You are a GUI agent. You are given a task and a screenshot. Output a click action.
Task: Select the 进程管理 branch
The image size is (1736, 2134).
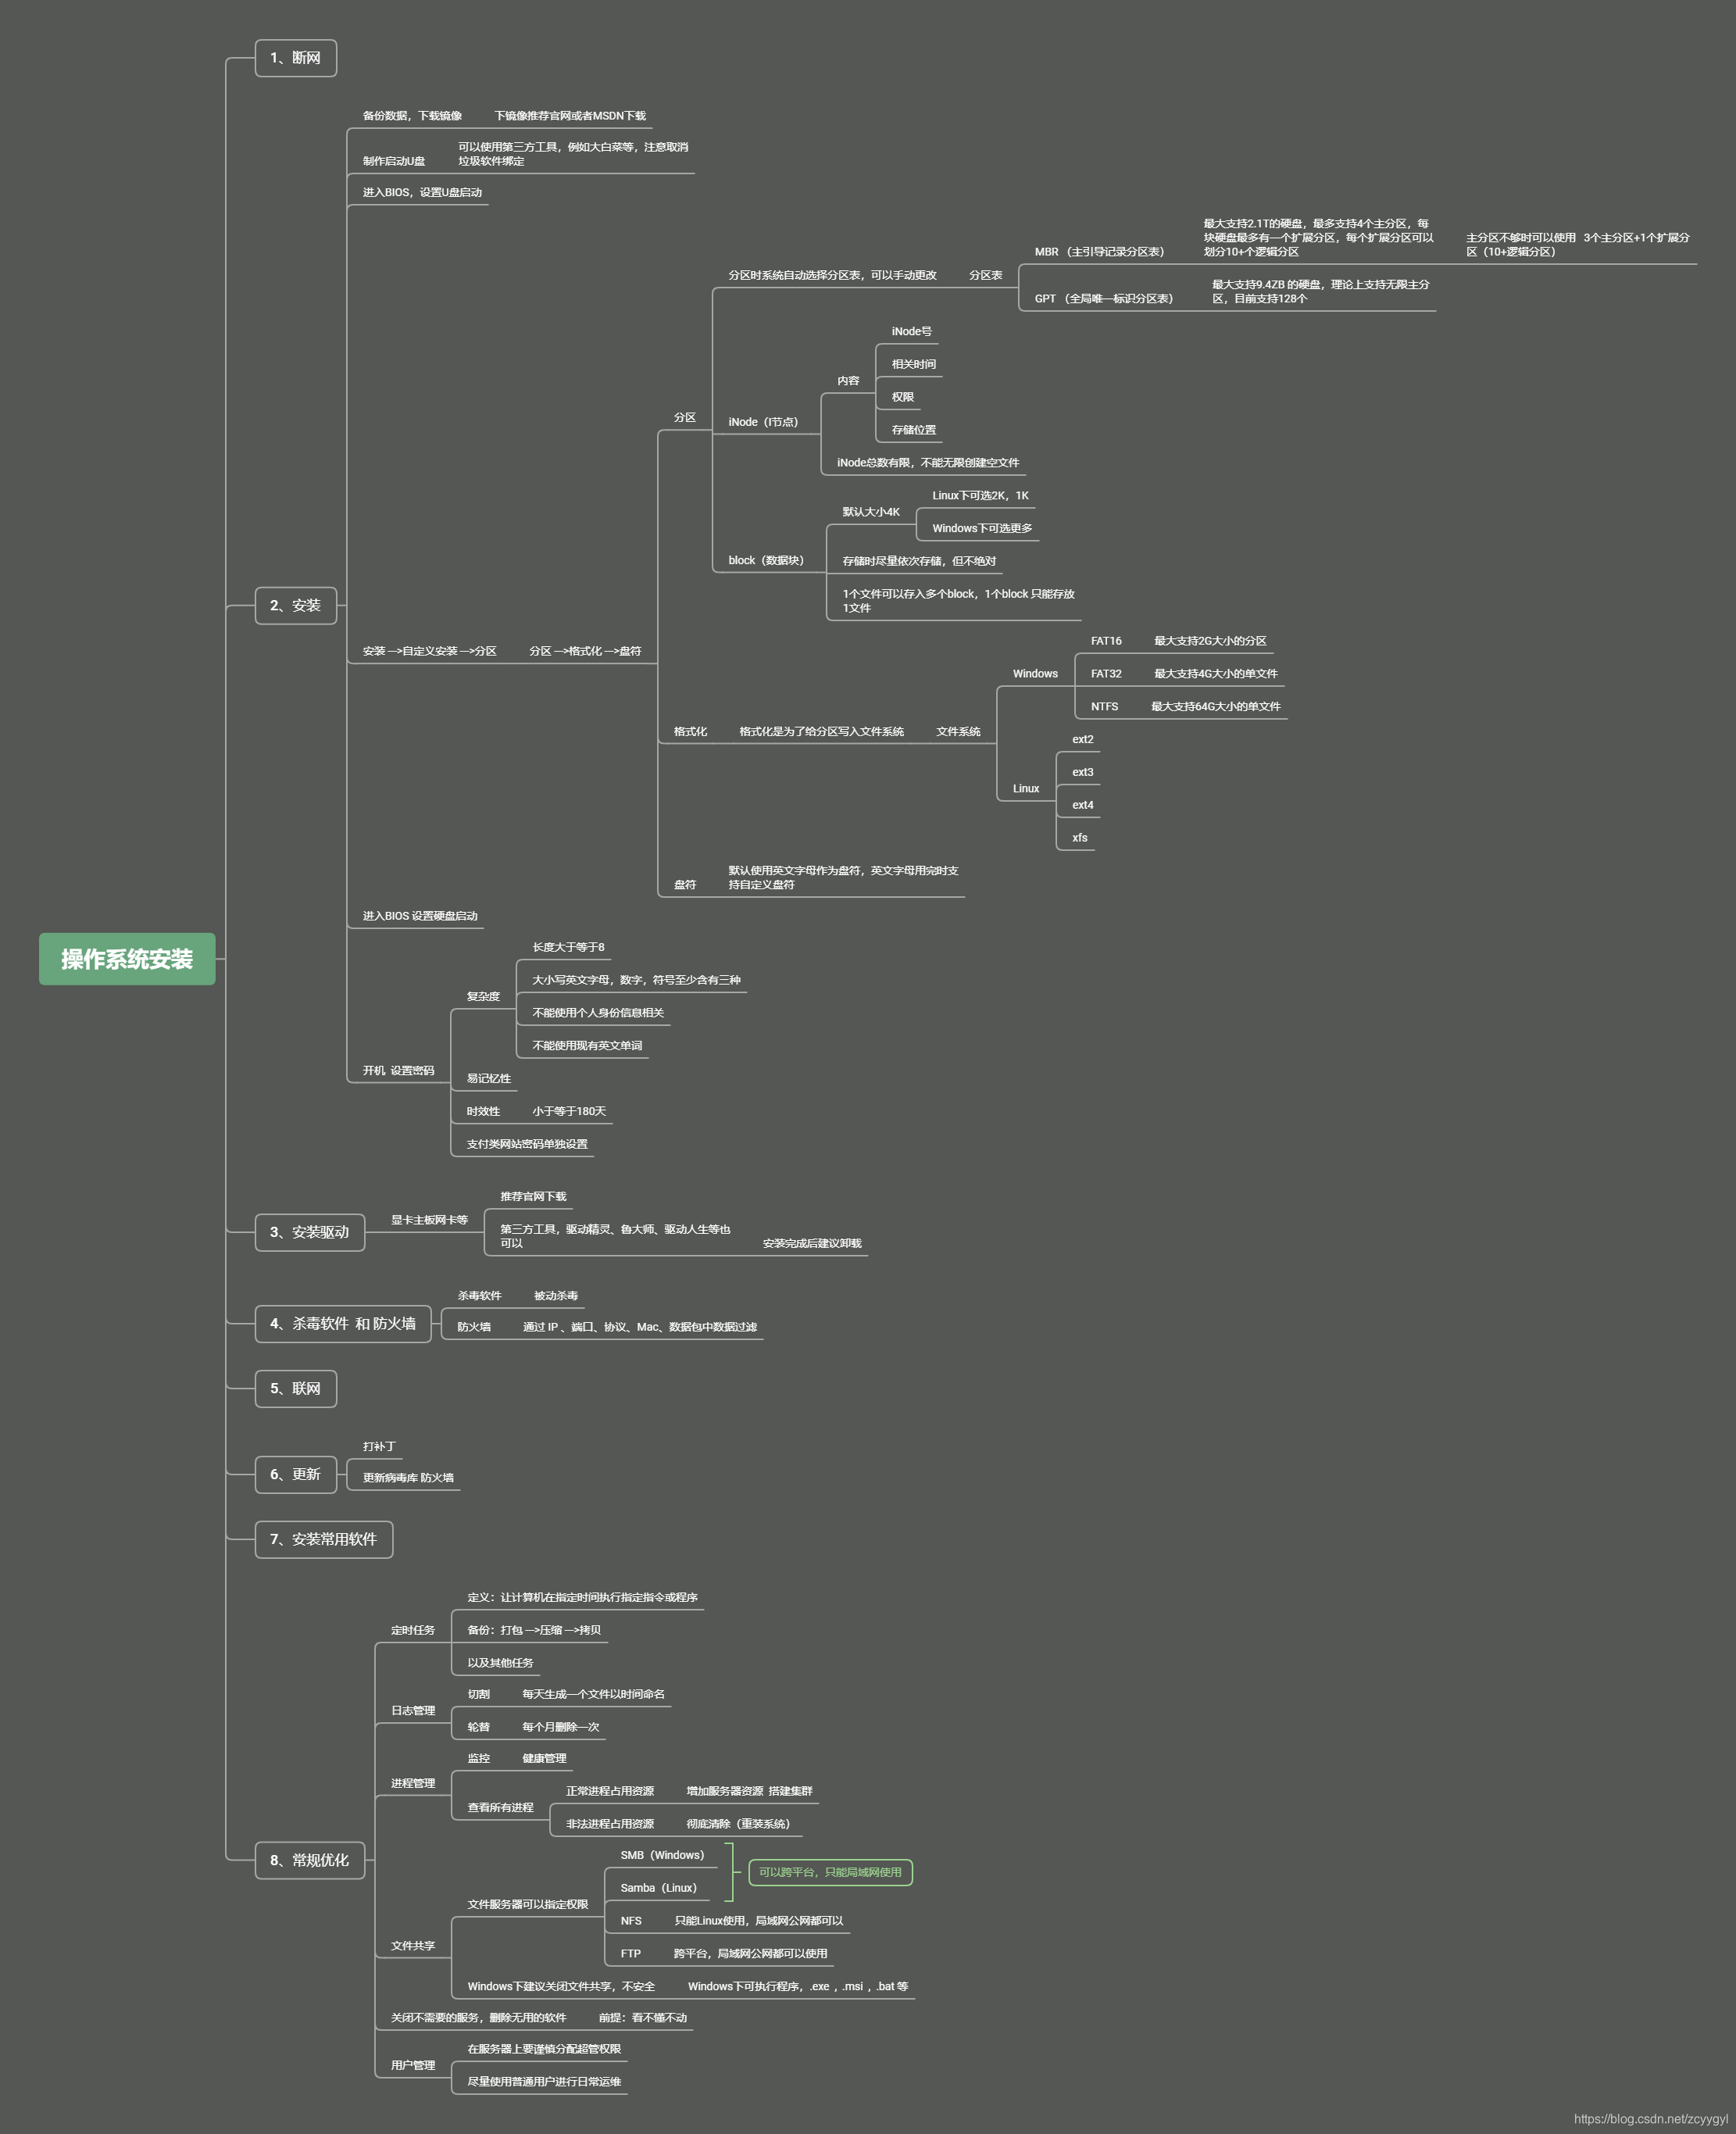point(412,1783)
